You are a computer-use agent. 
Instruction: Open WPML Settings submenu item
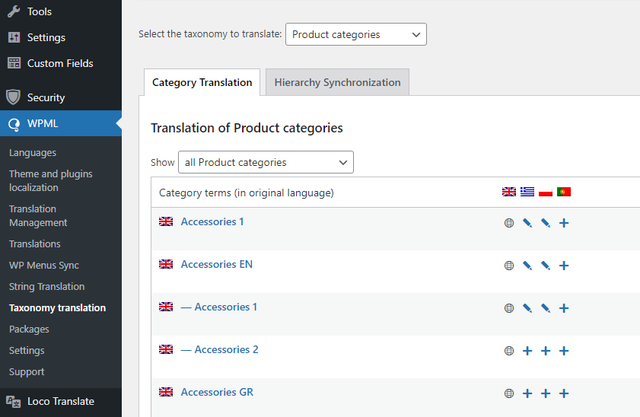point(27,350)
